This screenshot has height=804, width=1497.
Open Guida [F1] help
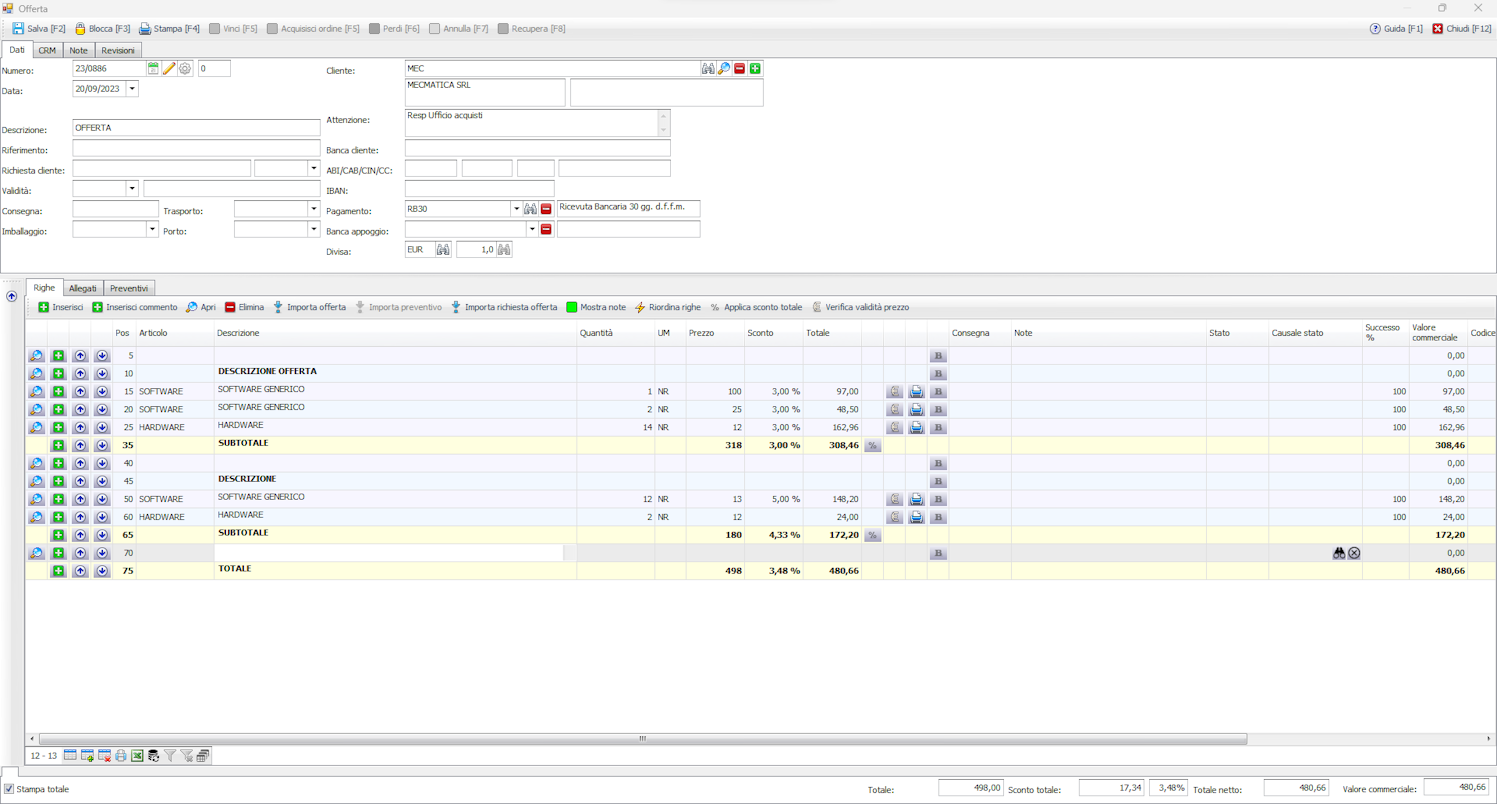1396,29
